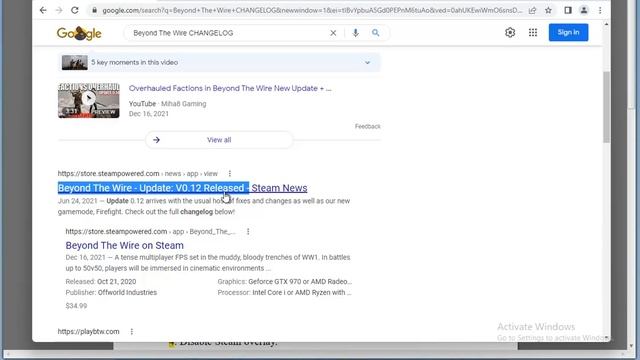
Task: Click the Released: Oct 21, 2020 text
Action: tap(101, 281)
